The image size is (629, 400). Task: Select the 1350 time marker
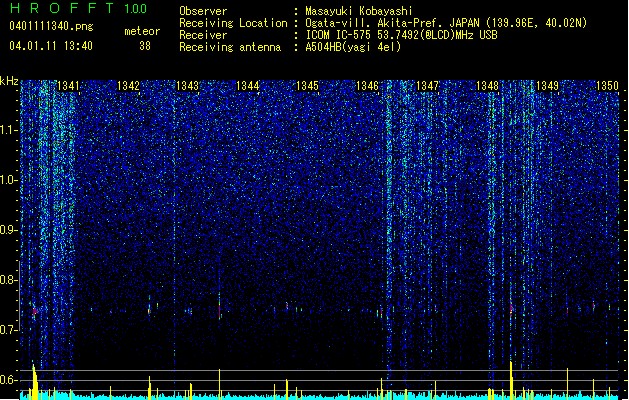(607, 86)
